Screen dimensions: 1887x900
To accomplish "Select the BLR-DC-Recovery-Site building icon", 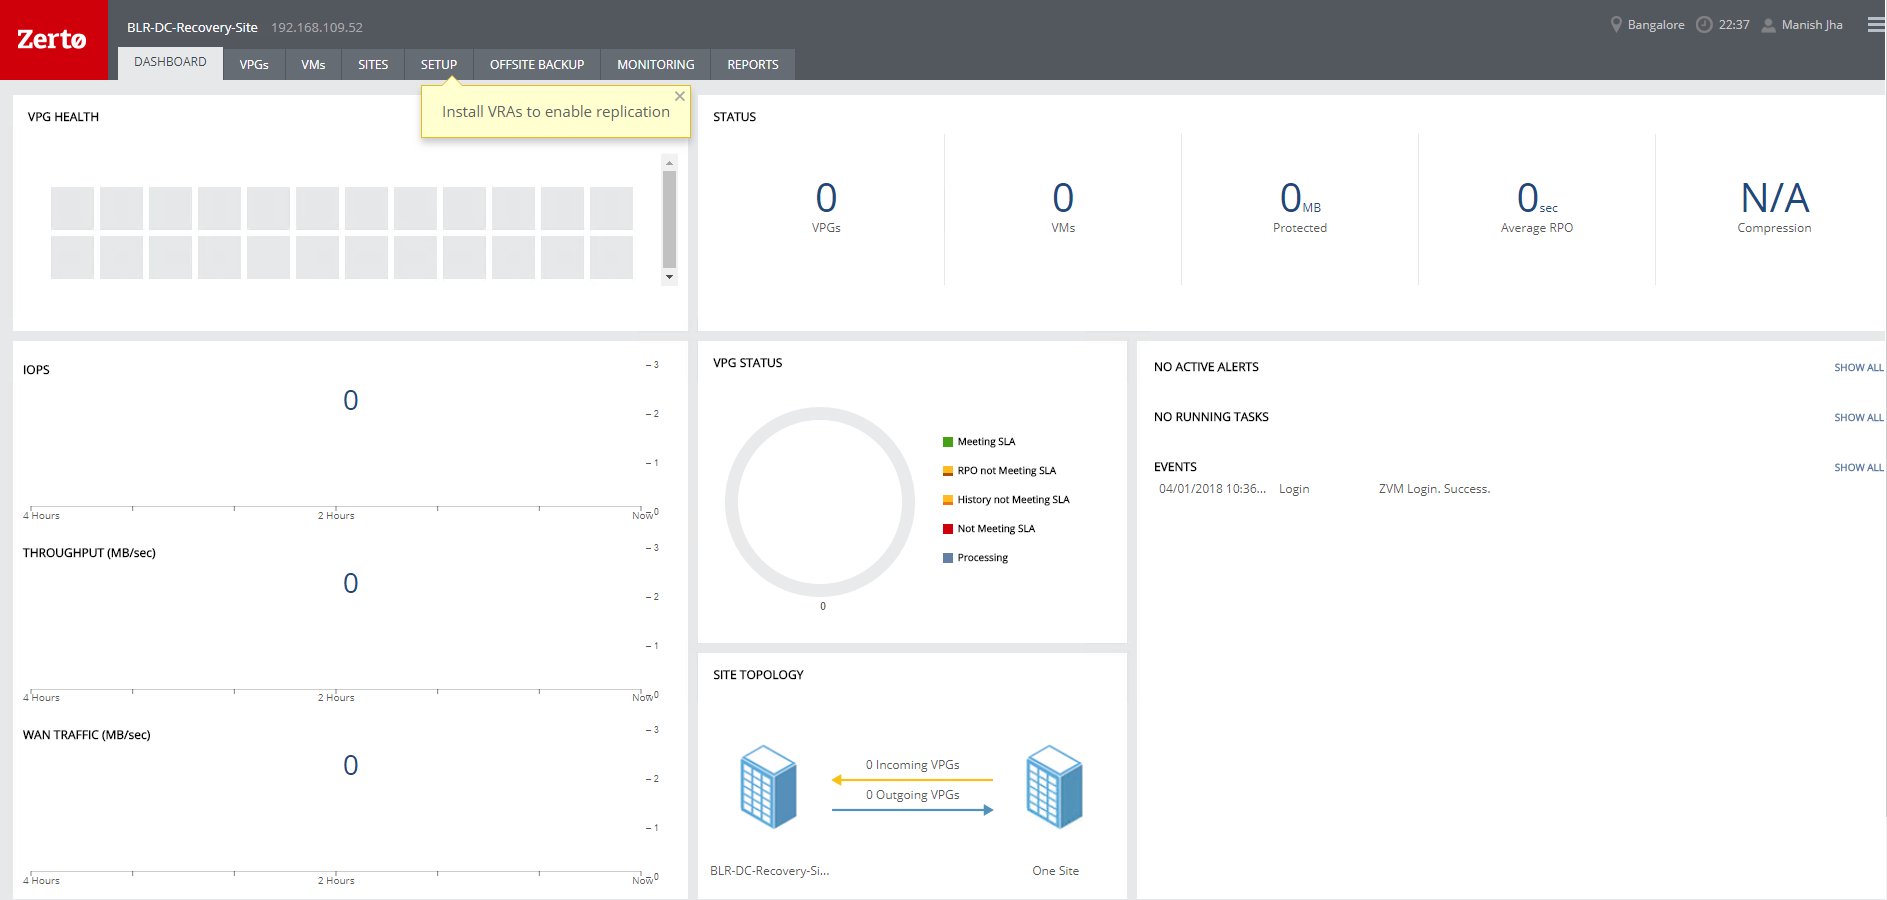I will (768, 787).
